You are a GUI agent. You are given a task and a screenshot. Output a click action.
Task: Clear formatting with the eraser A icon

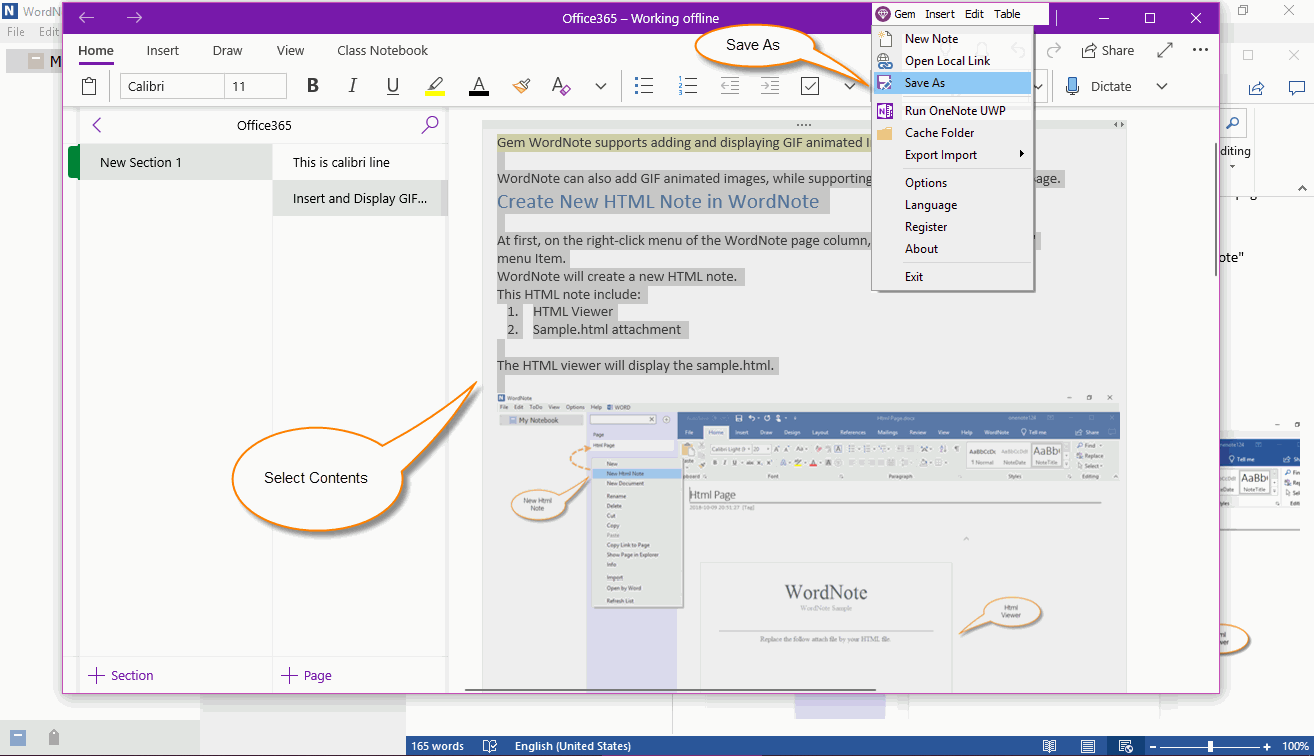pos(561,86)
